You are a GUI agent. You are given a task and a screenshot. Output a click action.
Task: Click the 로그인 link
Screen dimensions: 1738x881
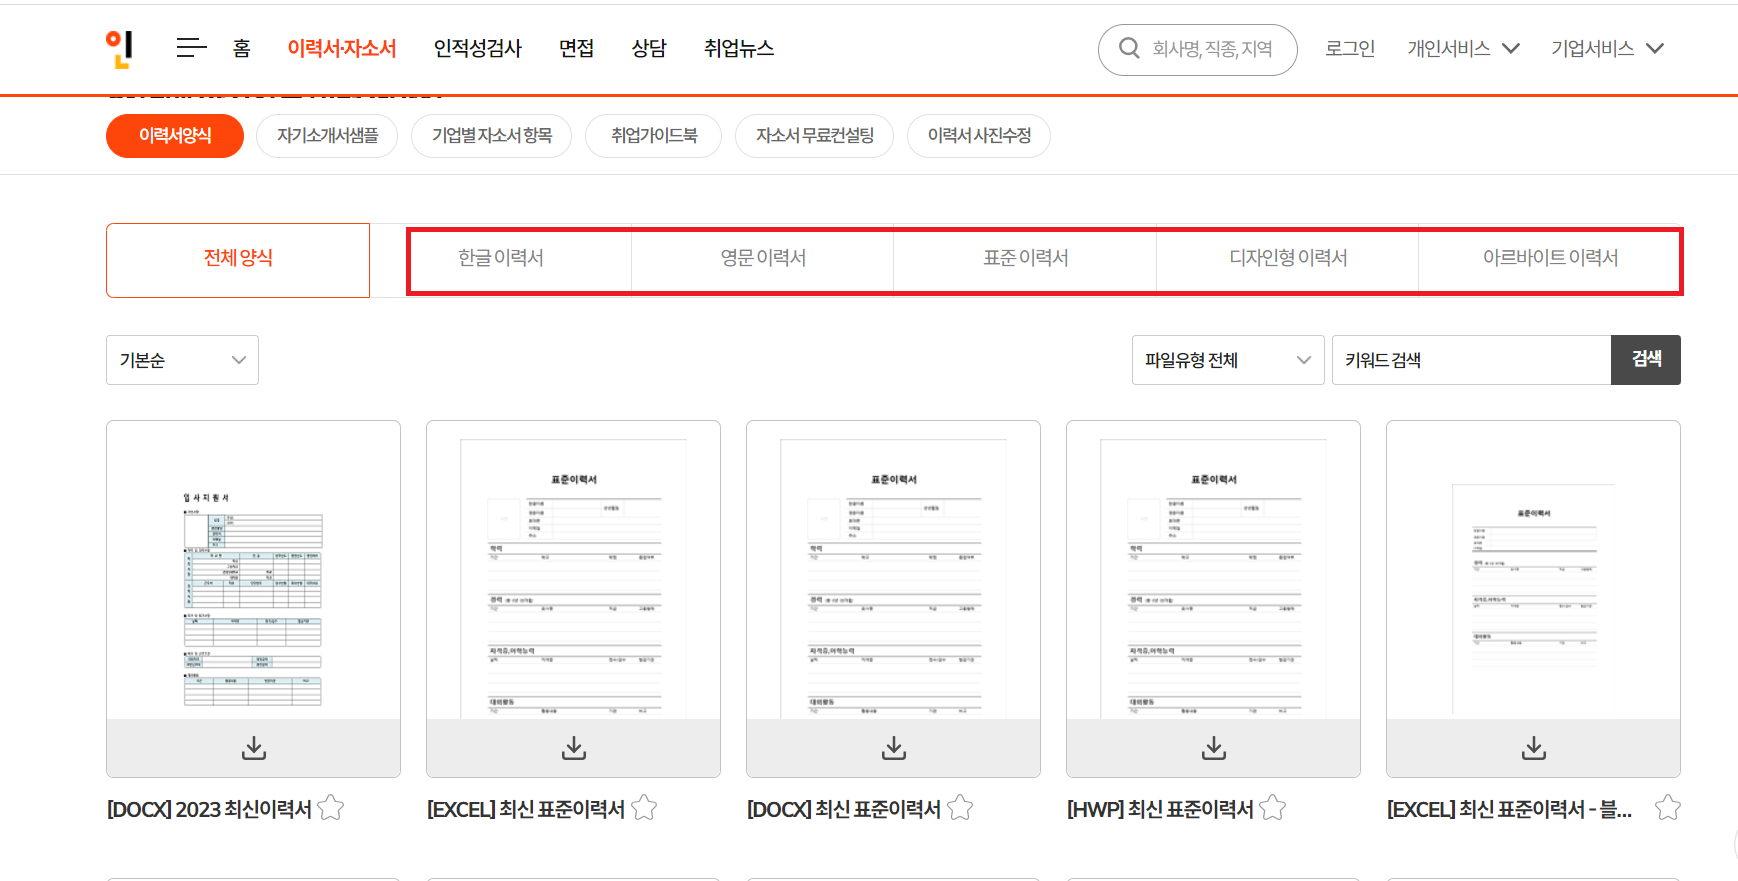click(1350, 48)
